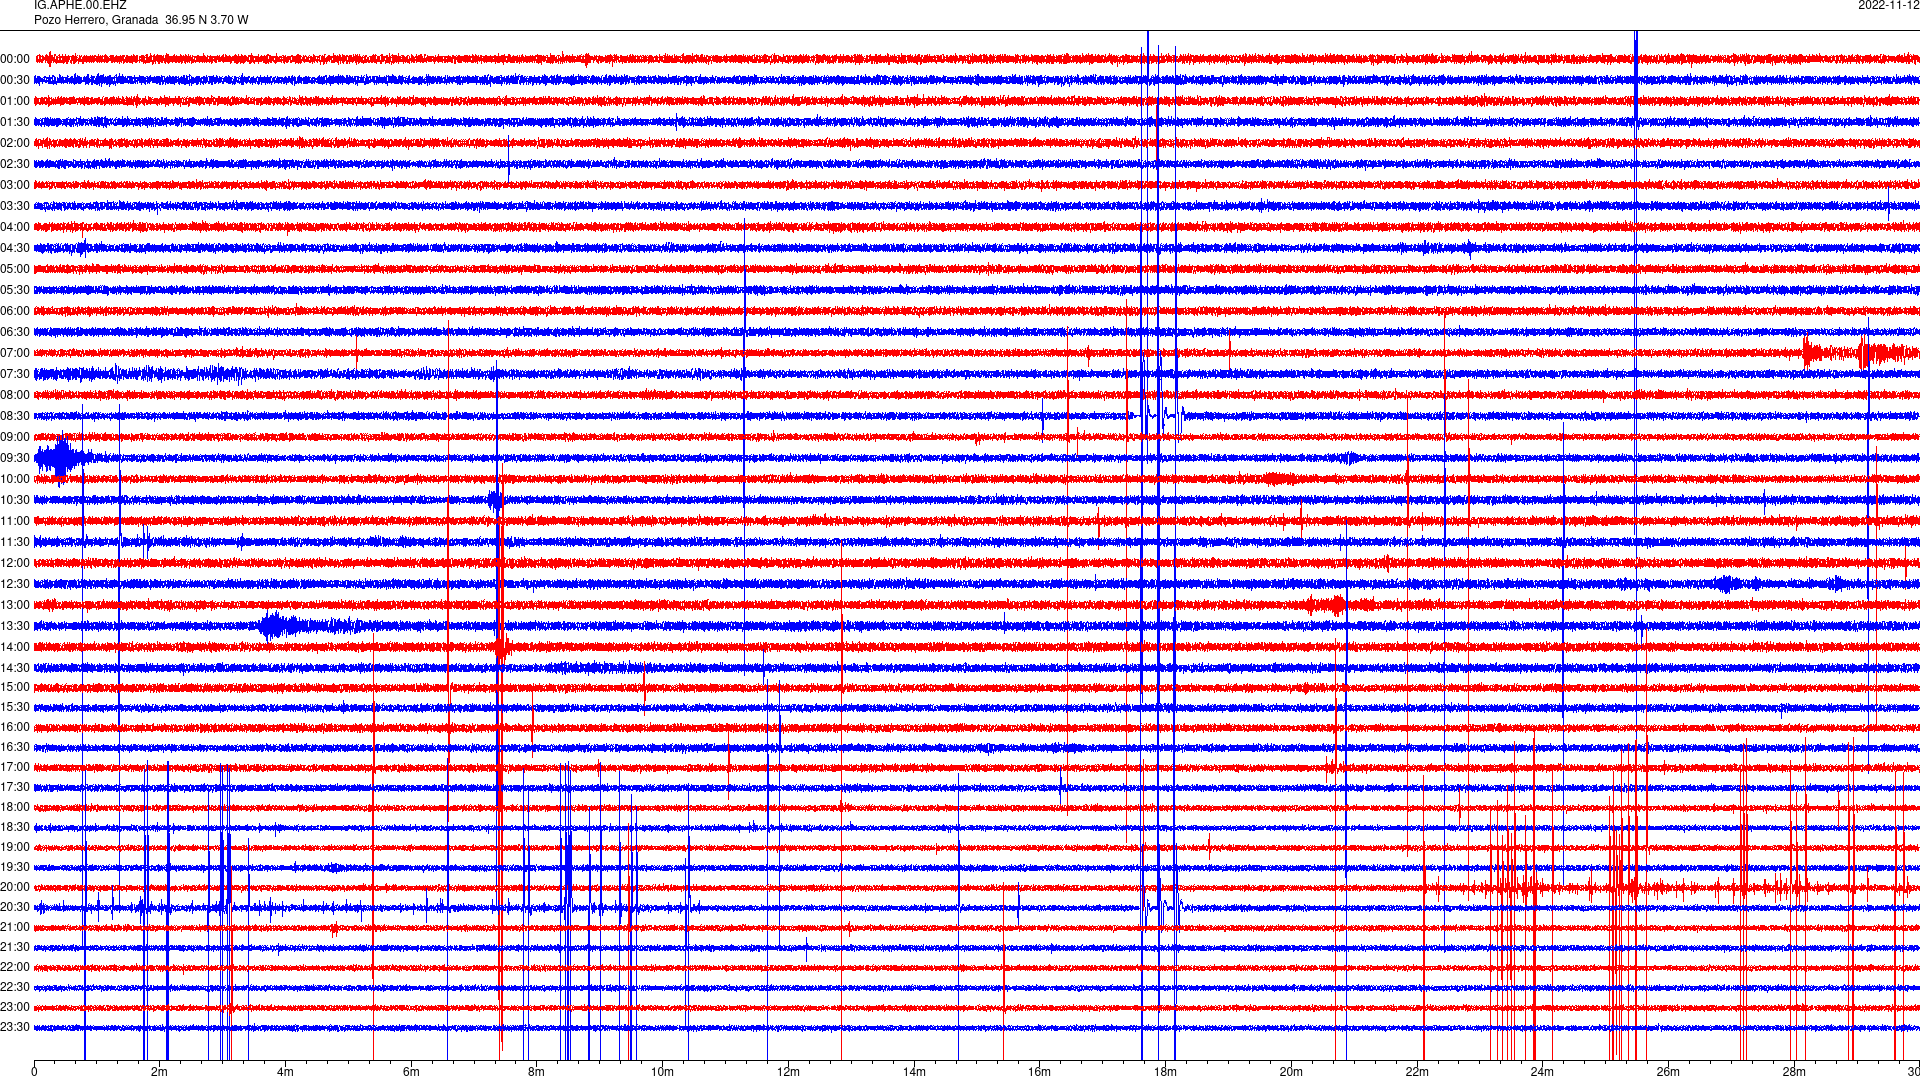The width and height of the screenshot is (1920, 1080).
Task: Select the 03:00 time row label
Action: pyautogui.click(x=15, y=185)
